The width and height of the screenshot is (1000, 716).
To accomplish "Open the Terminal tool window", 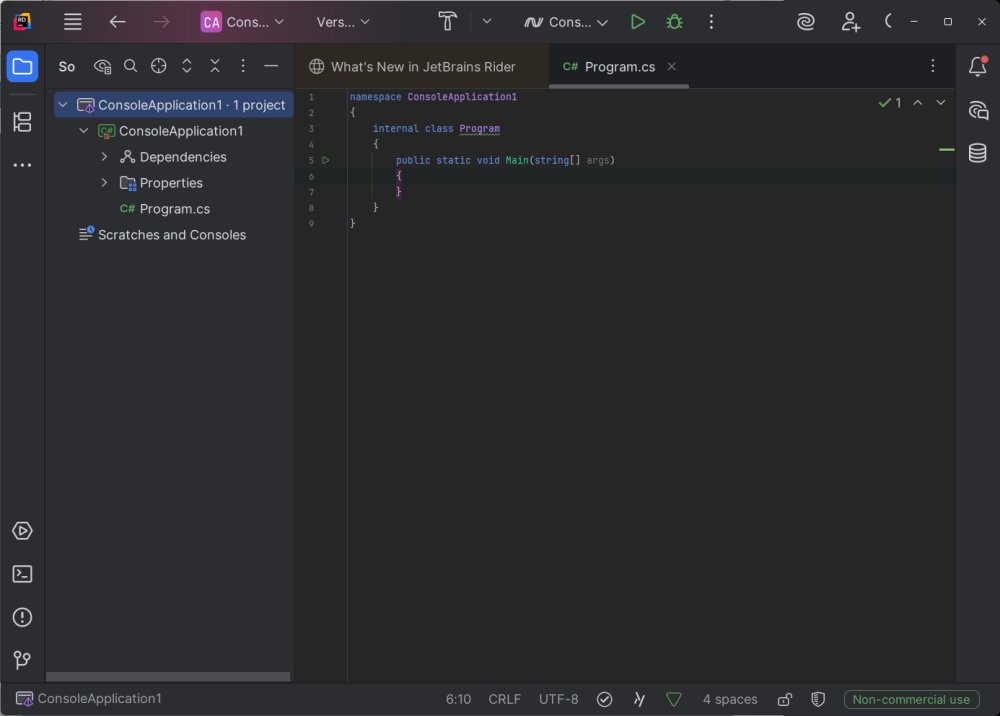I will tap(22, 574).
